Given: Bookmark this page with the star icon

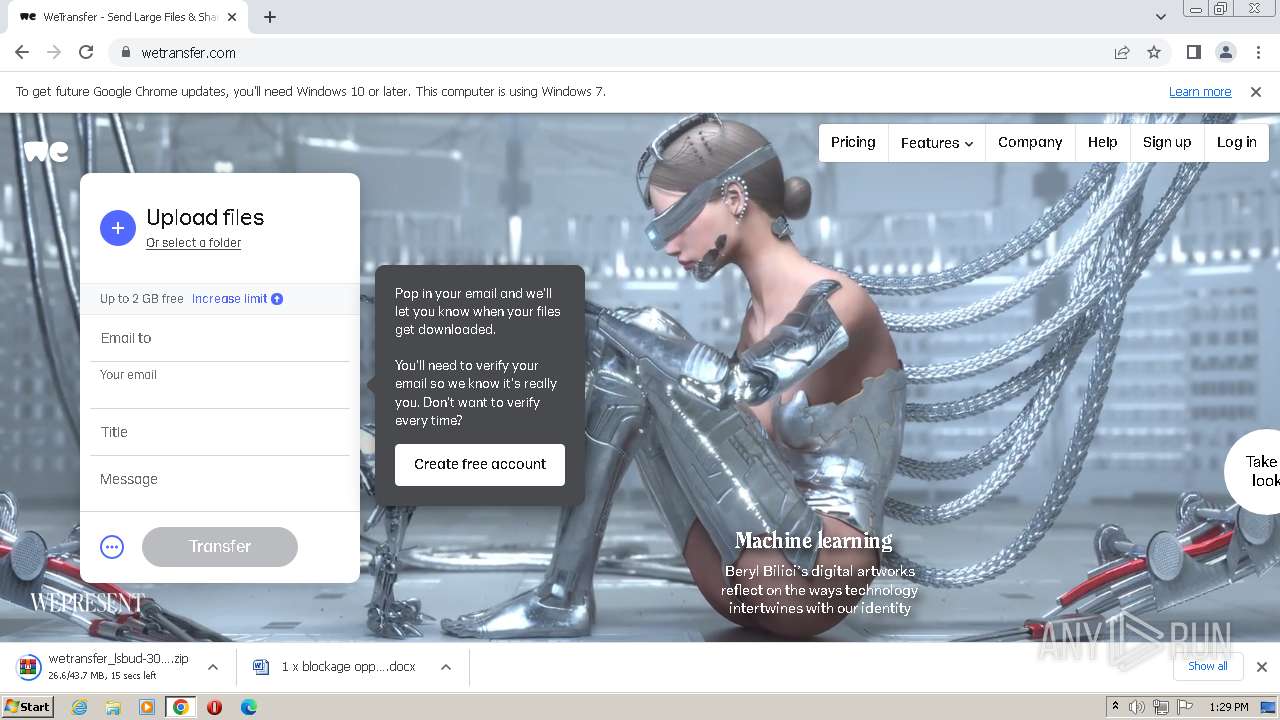Looking at the screenshot, I should click(x=1154, y=53).
